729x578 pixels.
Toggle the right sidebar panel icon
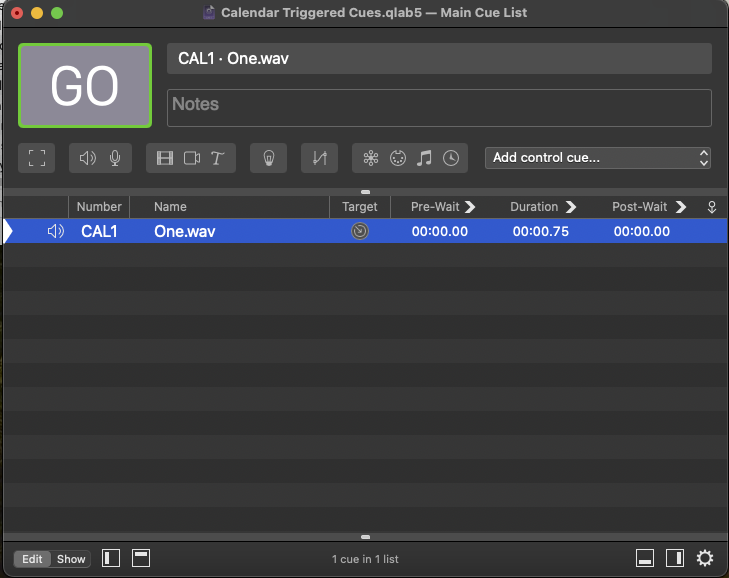click(x=675, y=558)
